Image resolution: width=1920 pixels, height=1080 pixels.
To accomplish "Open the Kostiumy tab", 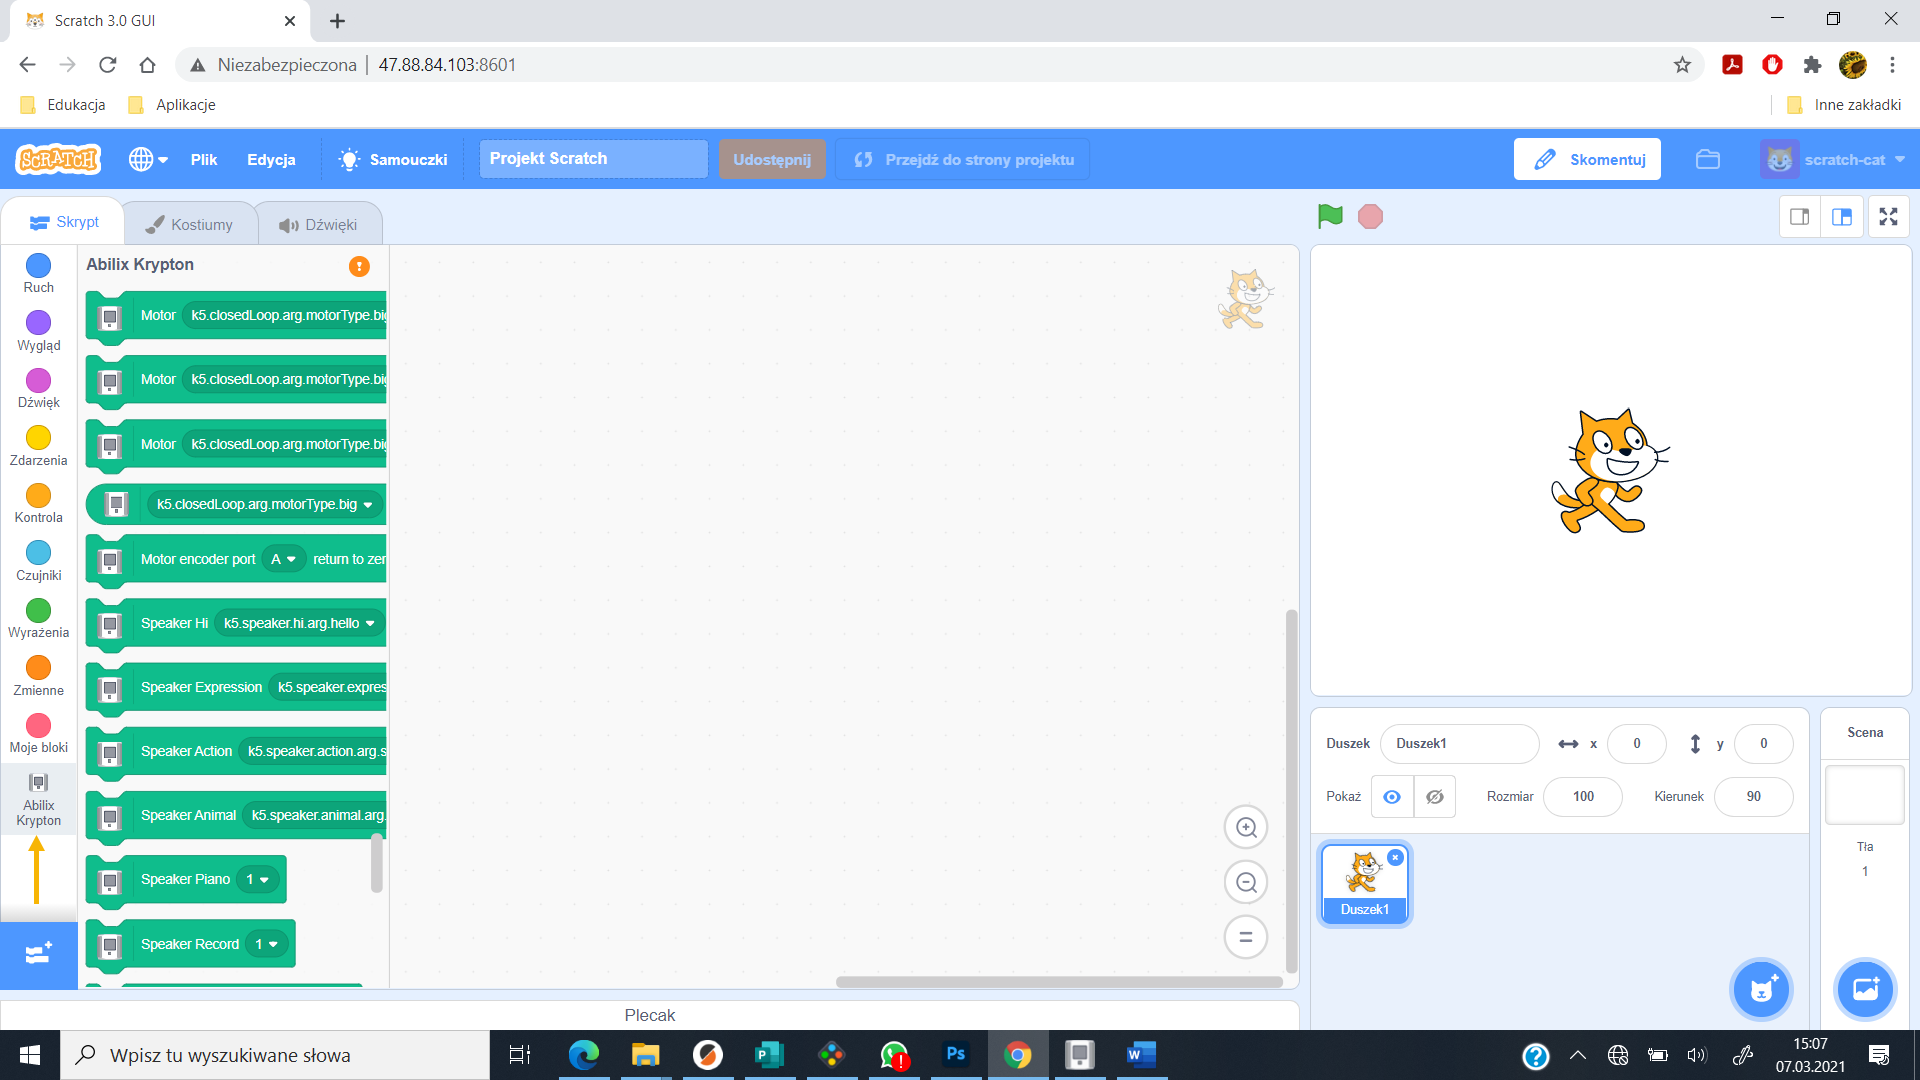I will point(190,224).
